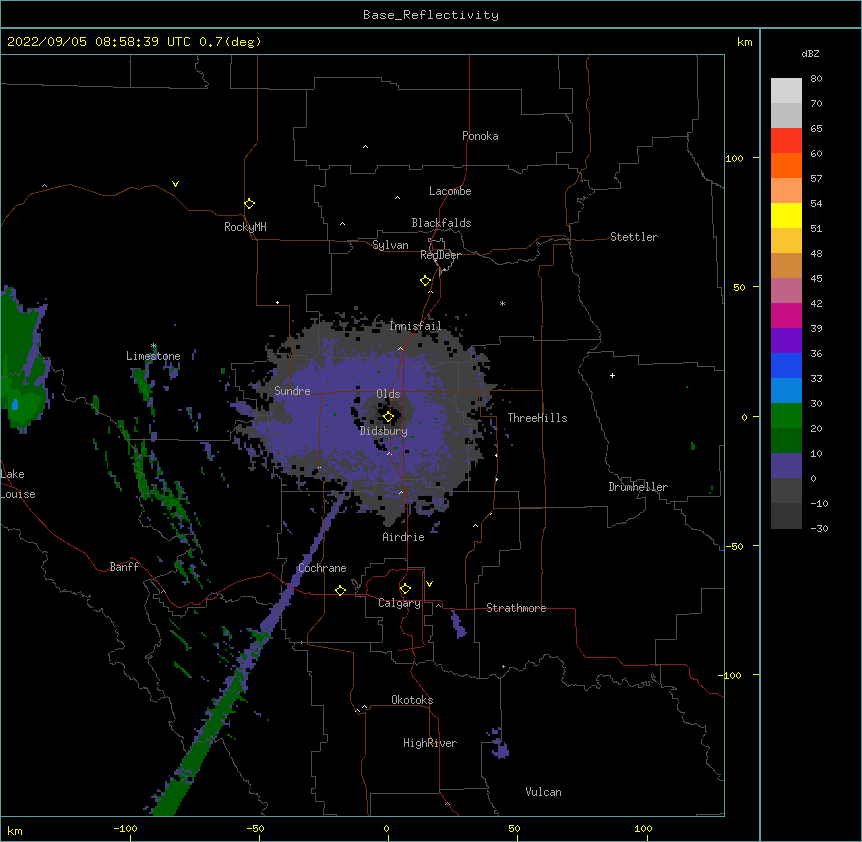Select the 65 dBZ red color swatch
Screen dimensions: 862x842
(786, 140)
